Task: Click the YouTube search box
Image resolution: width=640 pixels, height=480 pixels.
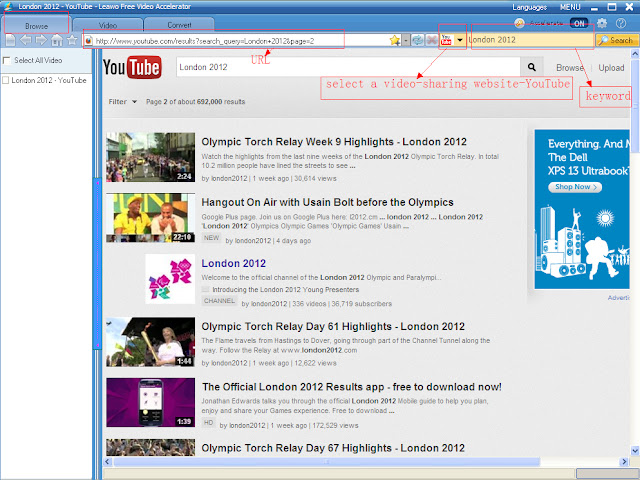Action: click(x=348, y=67)
